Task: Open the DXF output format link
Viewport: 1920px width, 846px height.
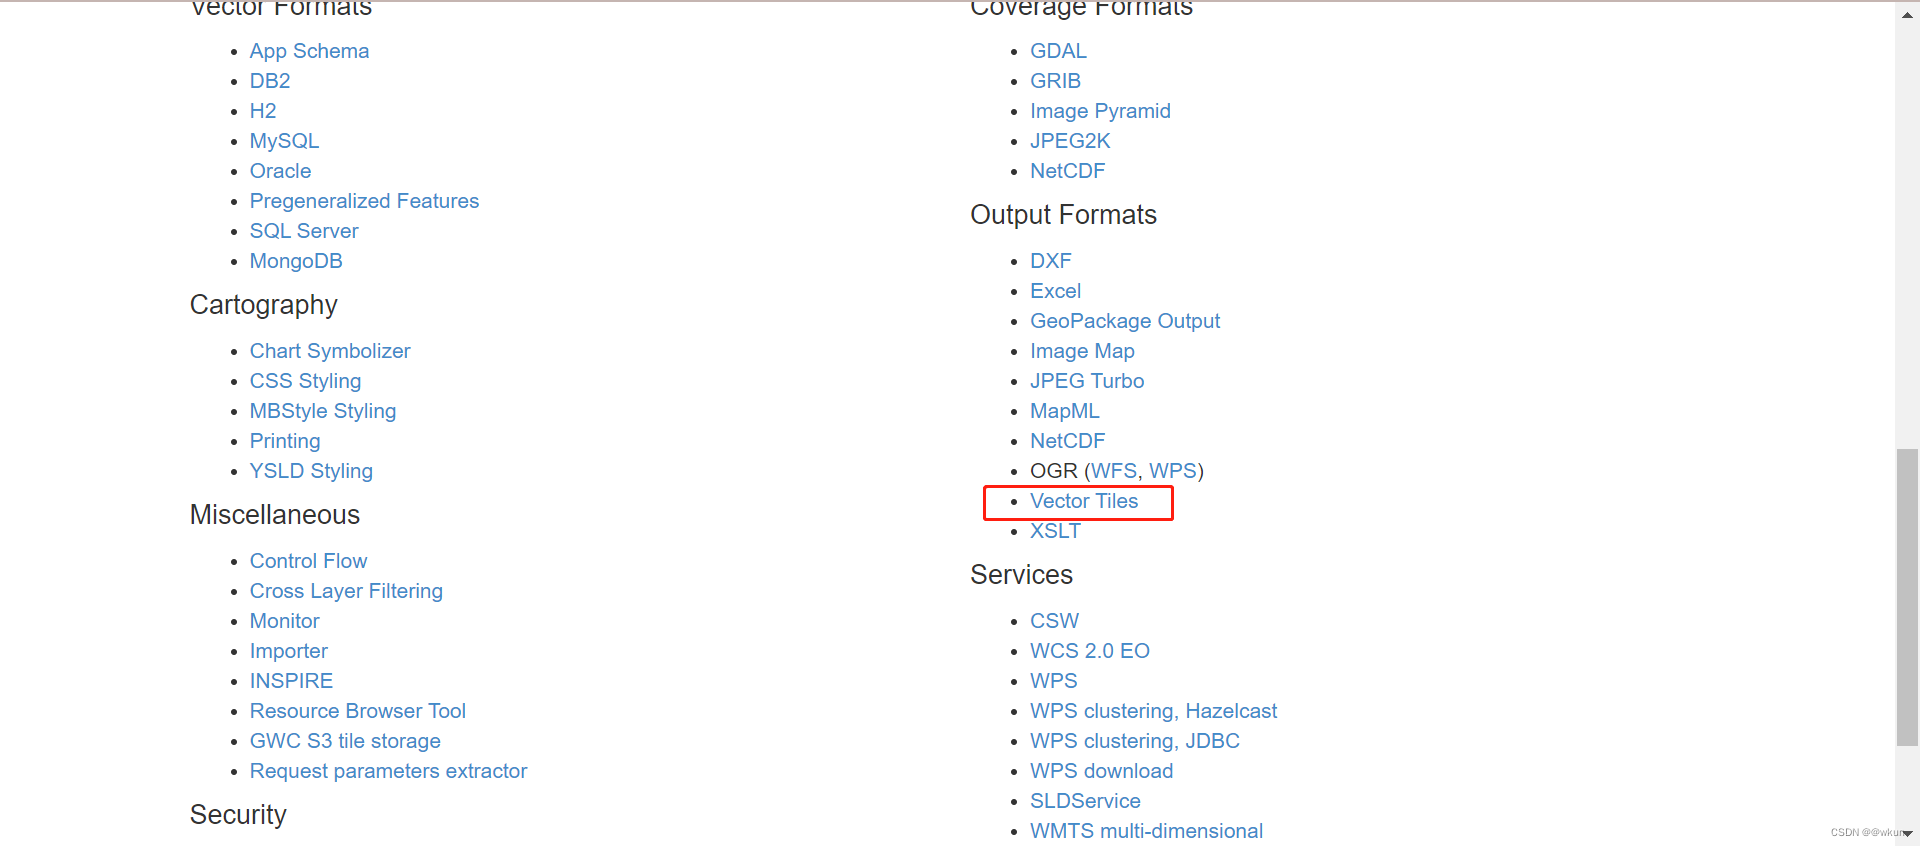Action: [1050, 261]
